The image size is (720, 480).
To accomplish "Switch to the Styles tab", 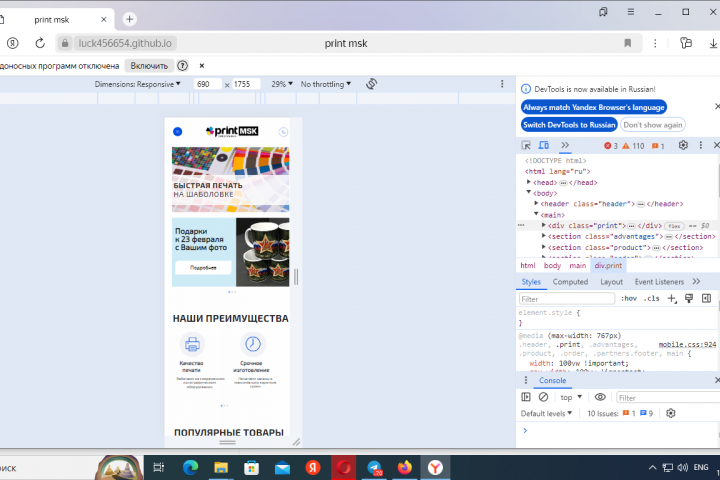I will [531, 282].
